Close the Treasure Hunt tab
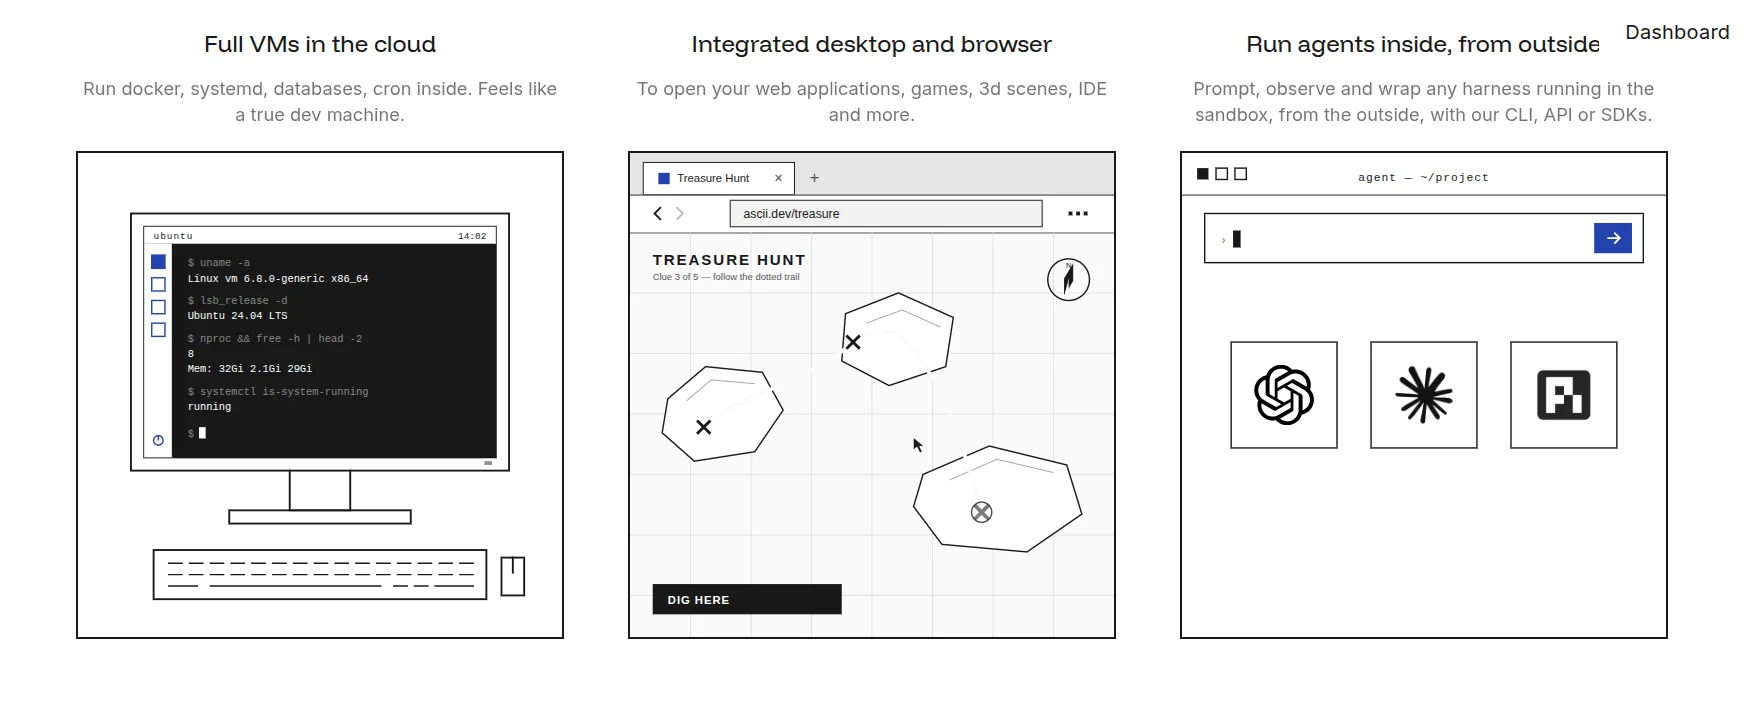 [x=778, y=178]
